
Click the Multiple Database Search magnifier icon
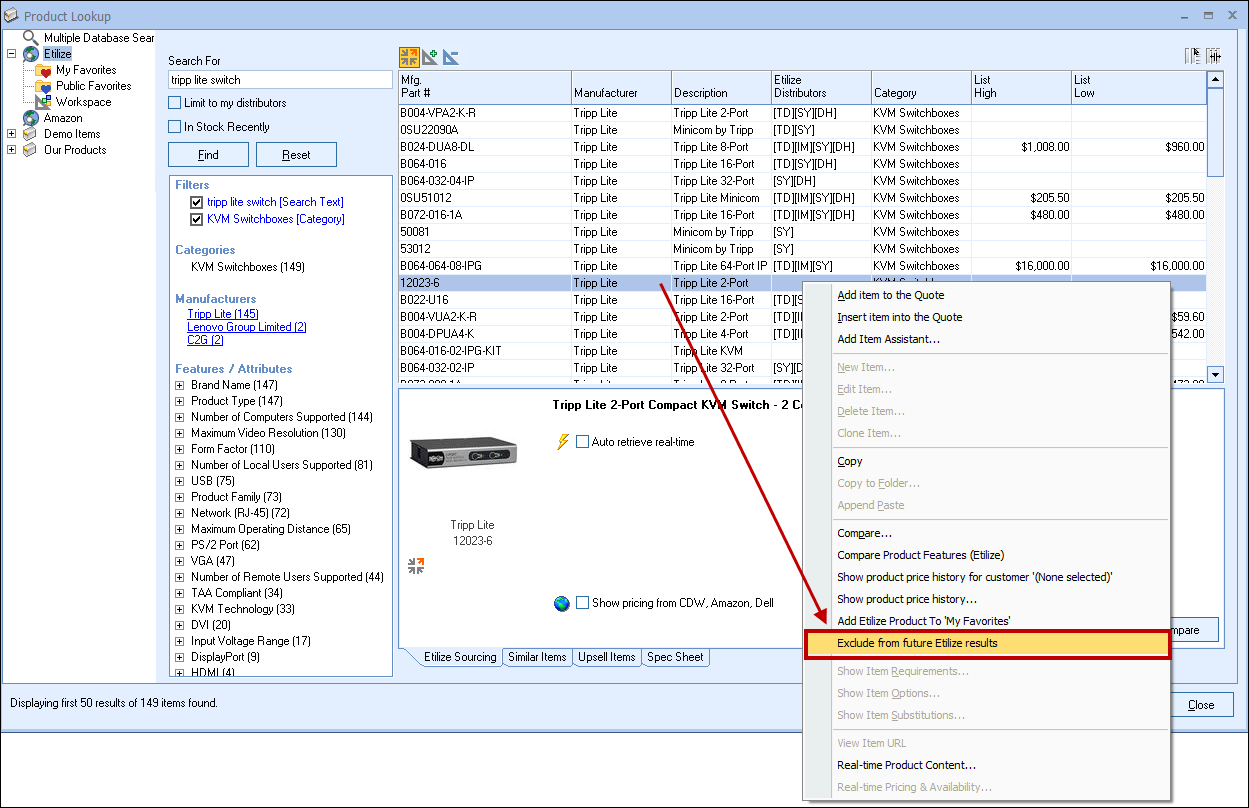31,38
